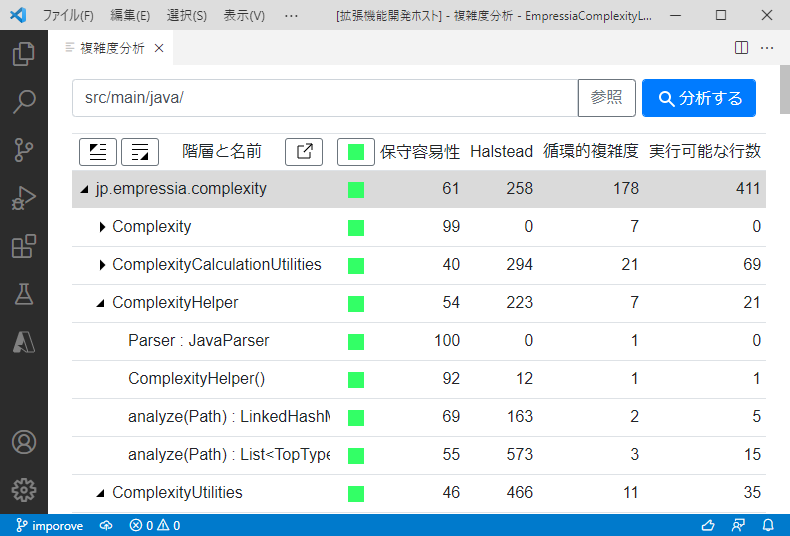Toggle the green color filter button in header
Screen dimensions: 790x536
tap(356, 152)
